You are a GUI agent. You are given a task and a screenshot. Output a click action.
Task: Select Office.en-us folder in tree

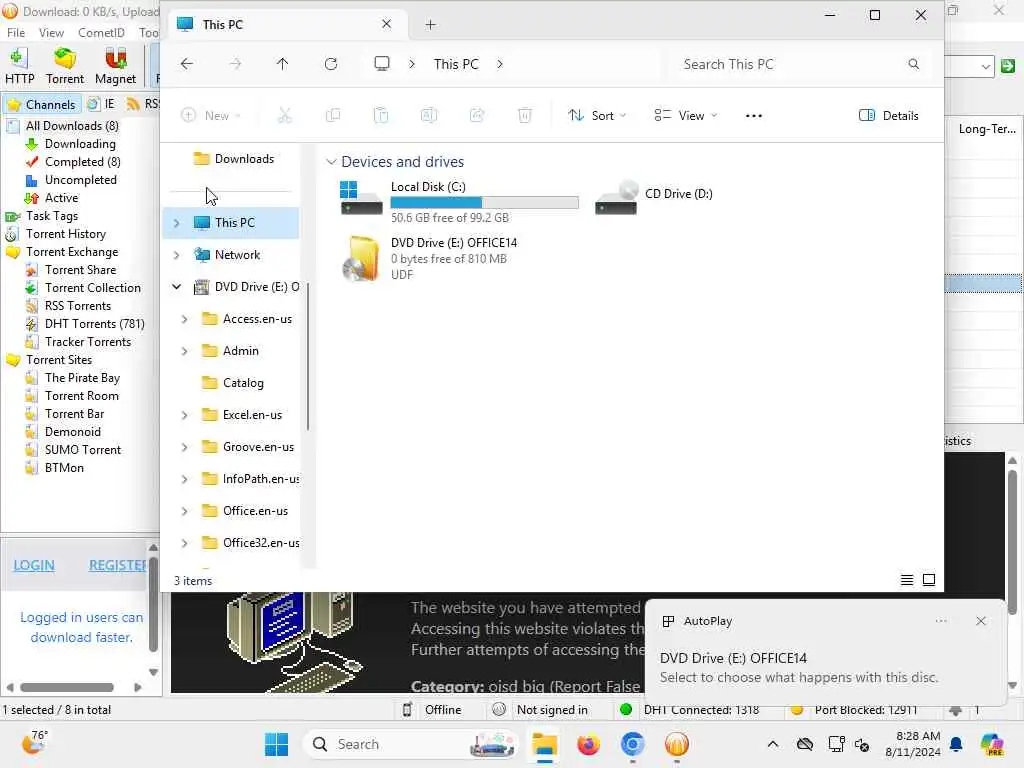245,511
